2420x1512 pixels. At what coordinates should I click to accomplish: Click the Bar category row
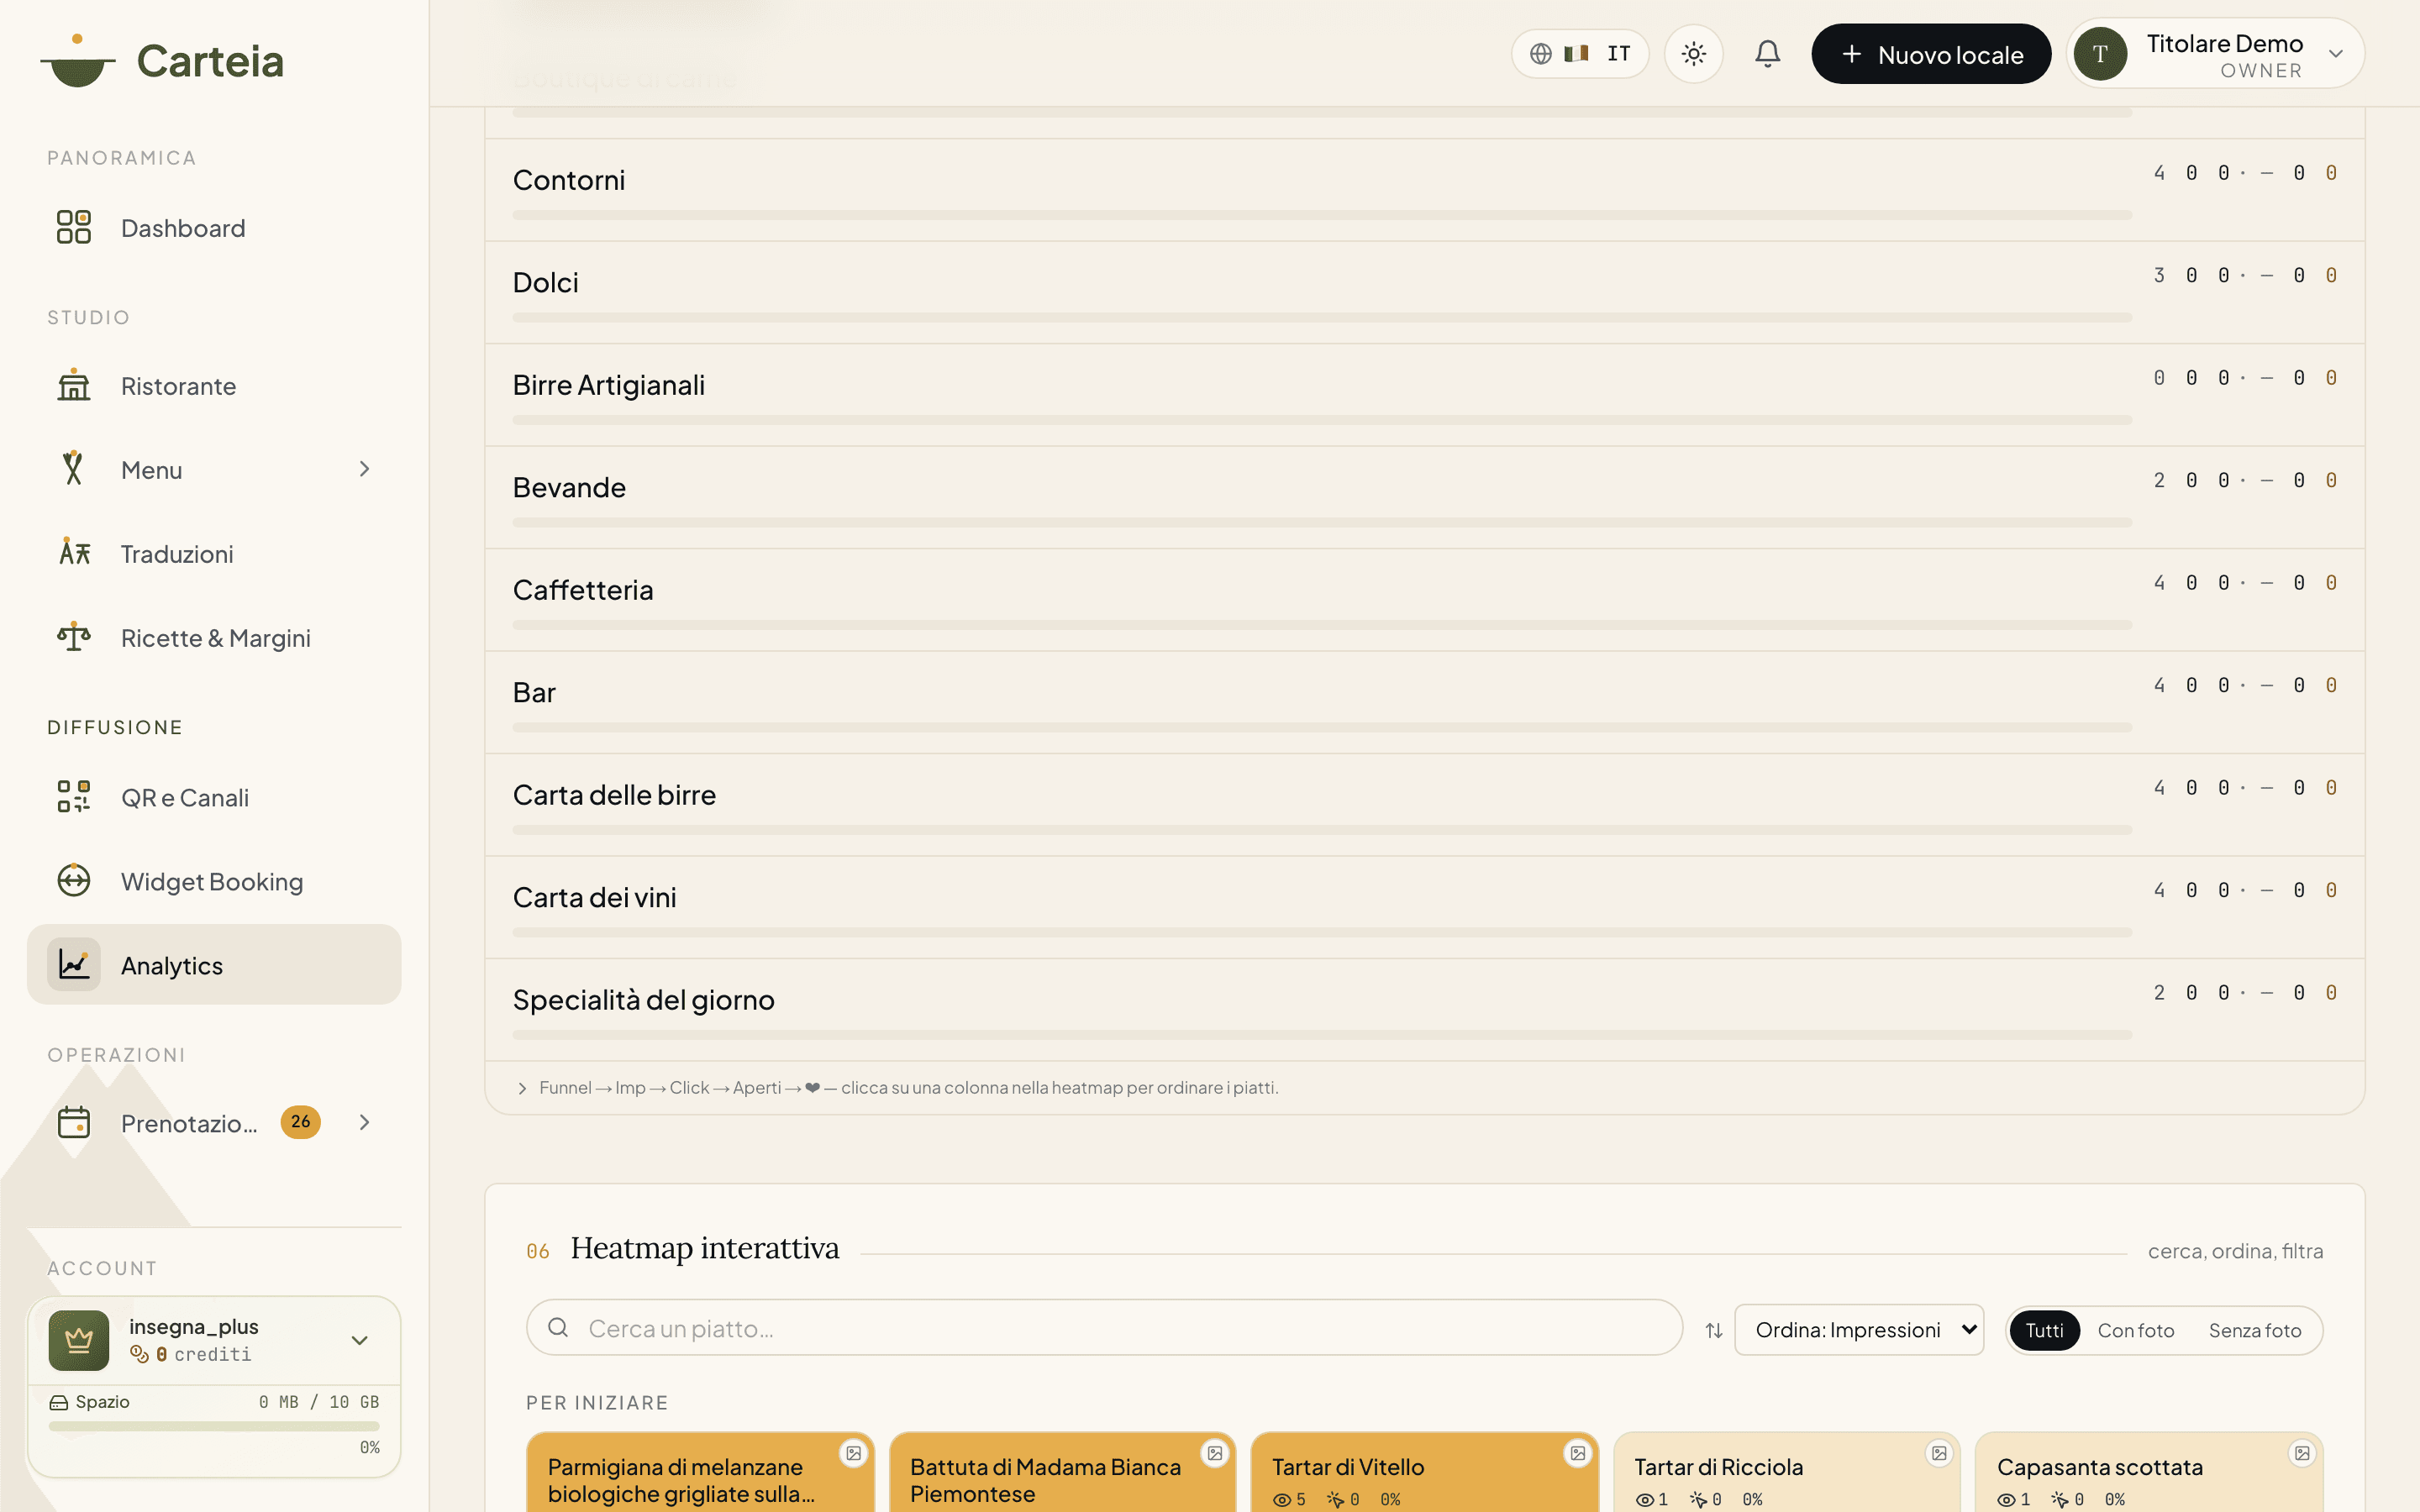tap(1424, 702)
